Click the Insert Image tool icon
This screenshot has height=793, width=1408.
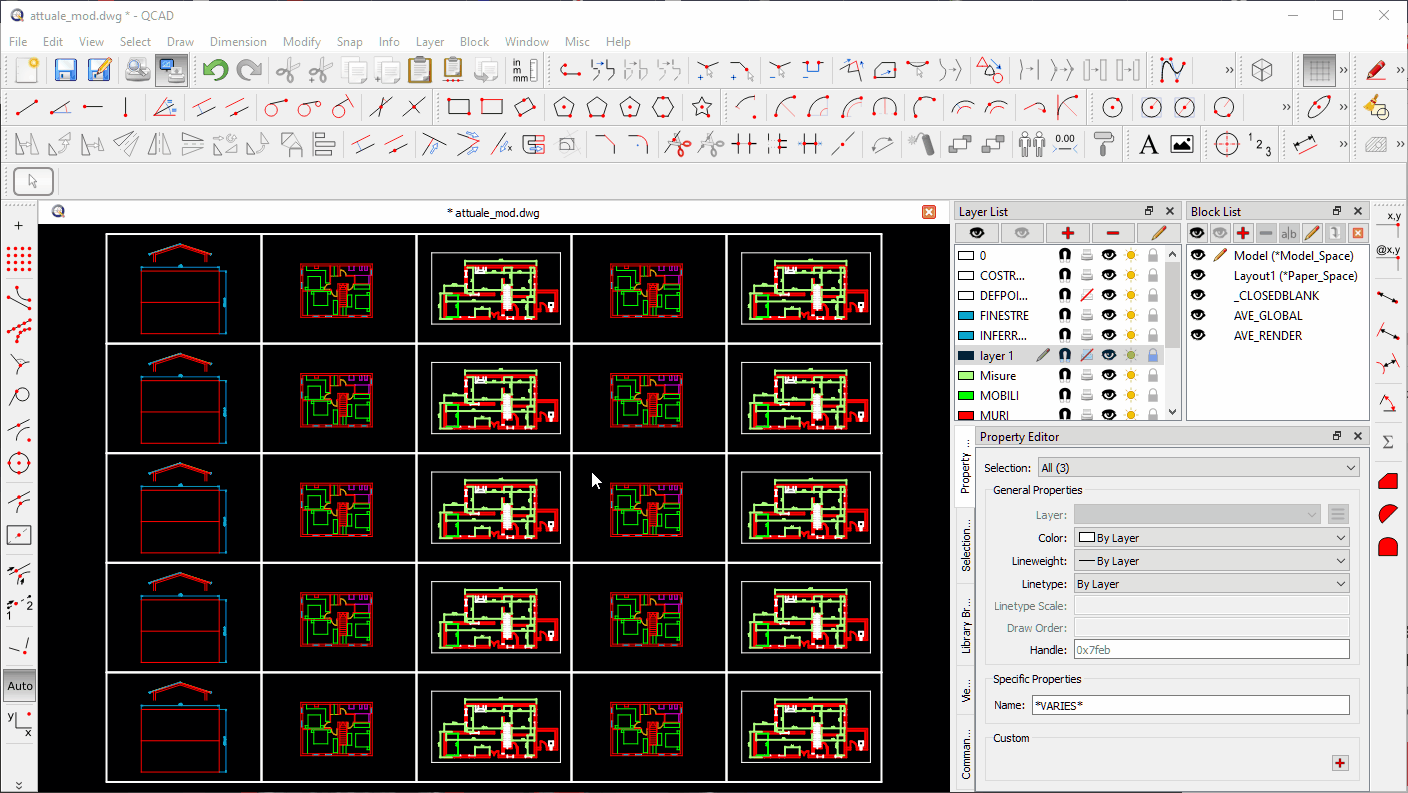[1182, 145]
